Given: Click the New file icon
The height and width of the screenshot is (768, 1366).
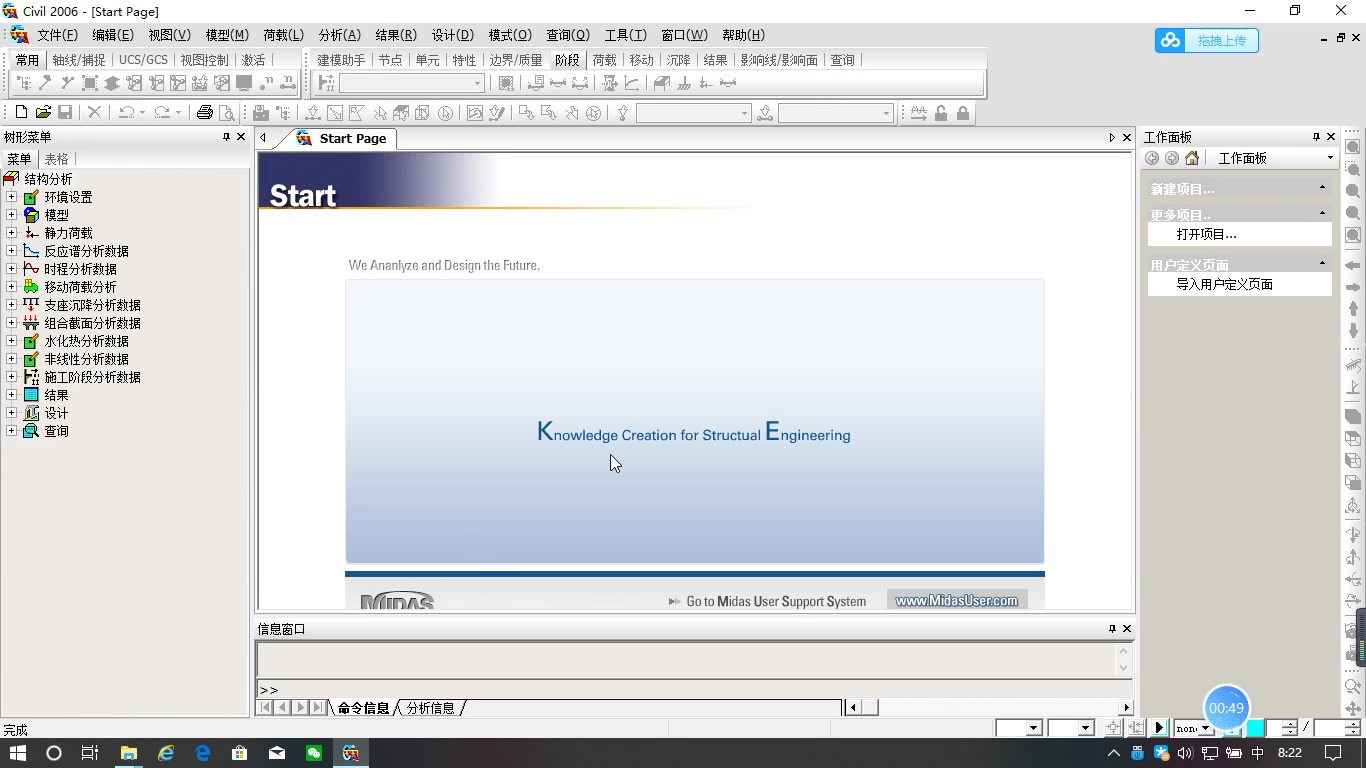Looking at the screenshot, I should pos(21,113).
